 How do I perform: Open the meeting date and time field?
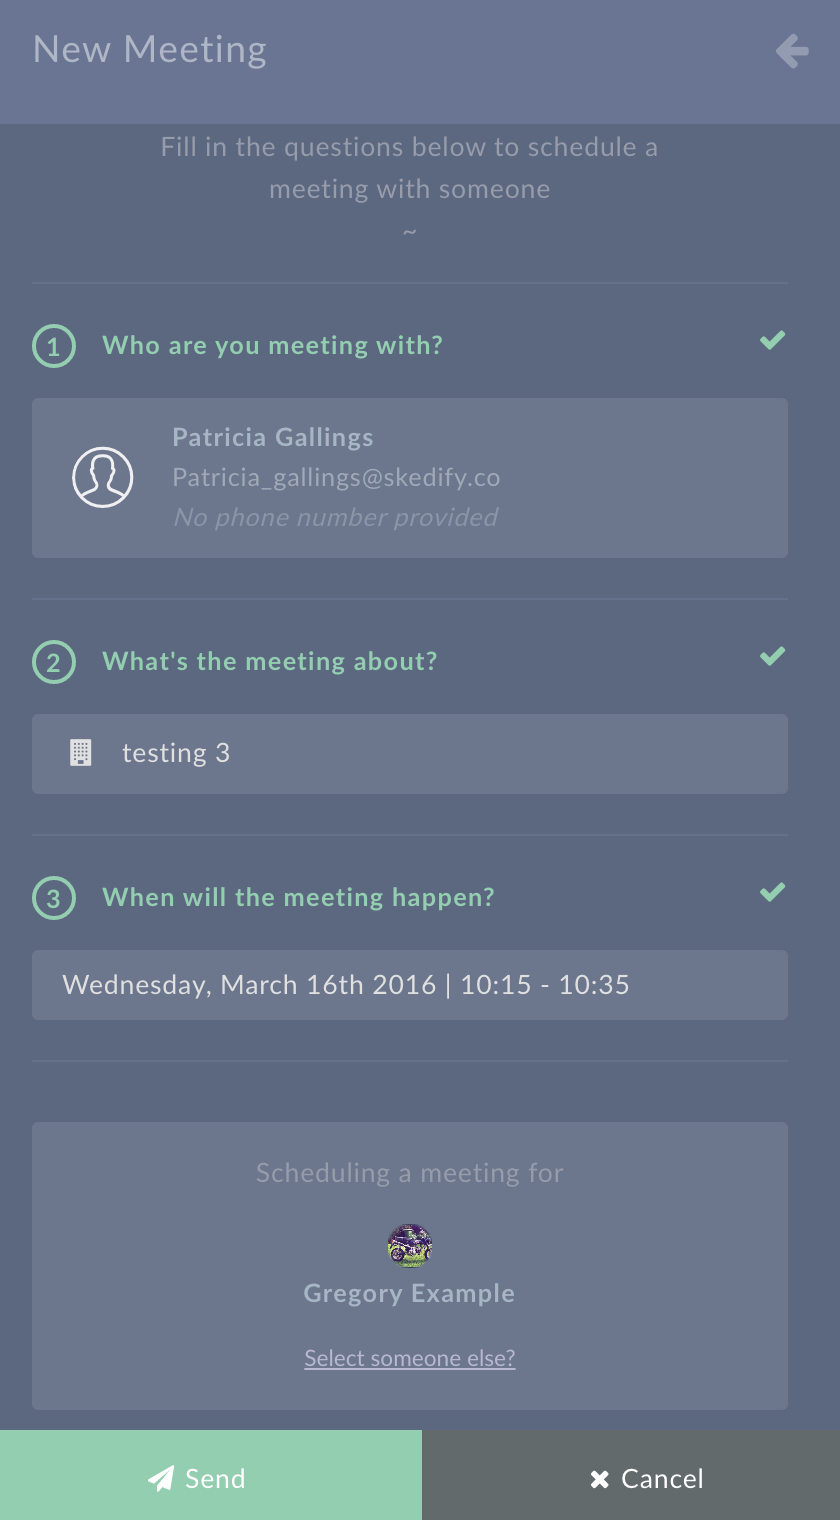click(410, 985)
